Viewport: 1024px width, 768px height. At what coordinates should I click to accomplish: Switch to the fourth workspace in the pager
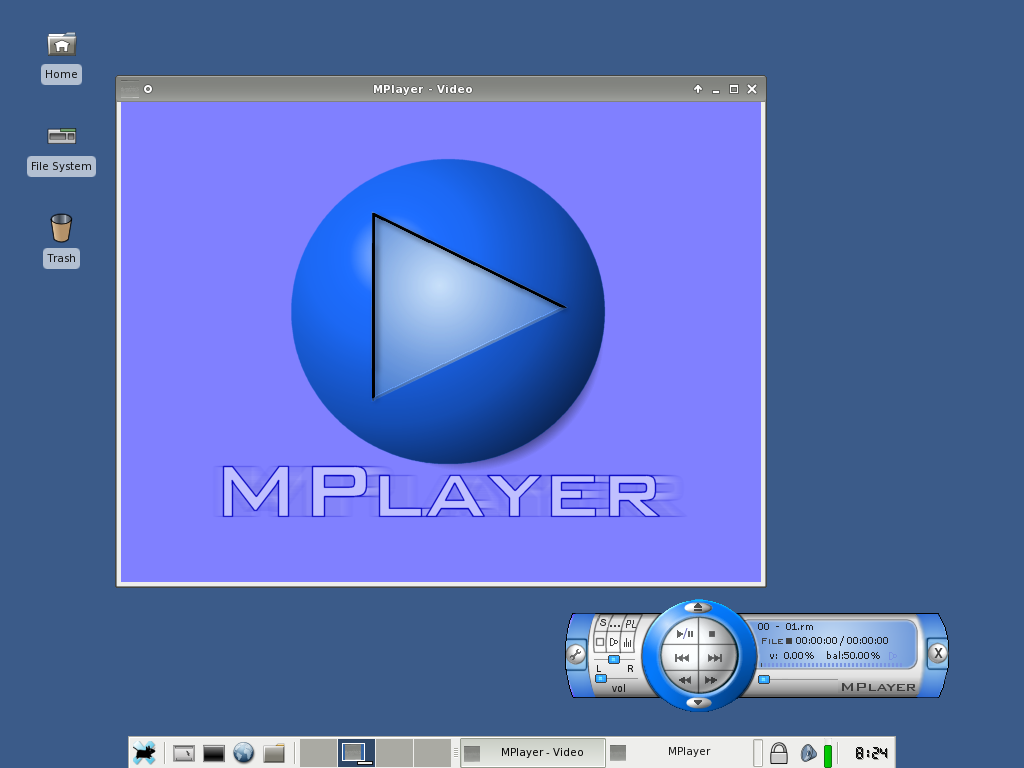[x=432, y=752]
